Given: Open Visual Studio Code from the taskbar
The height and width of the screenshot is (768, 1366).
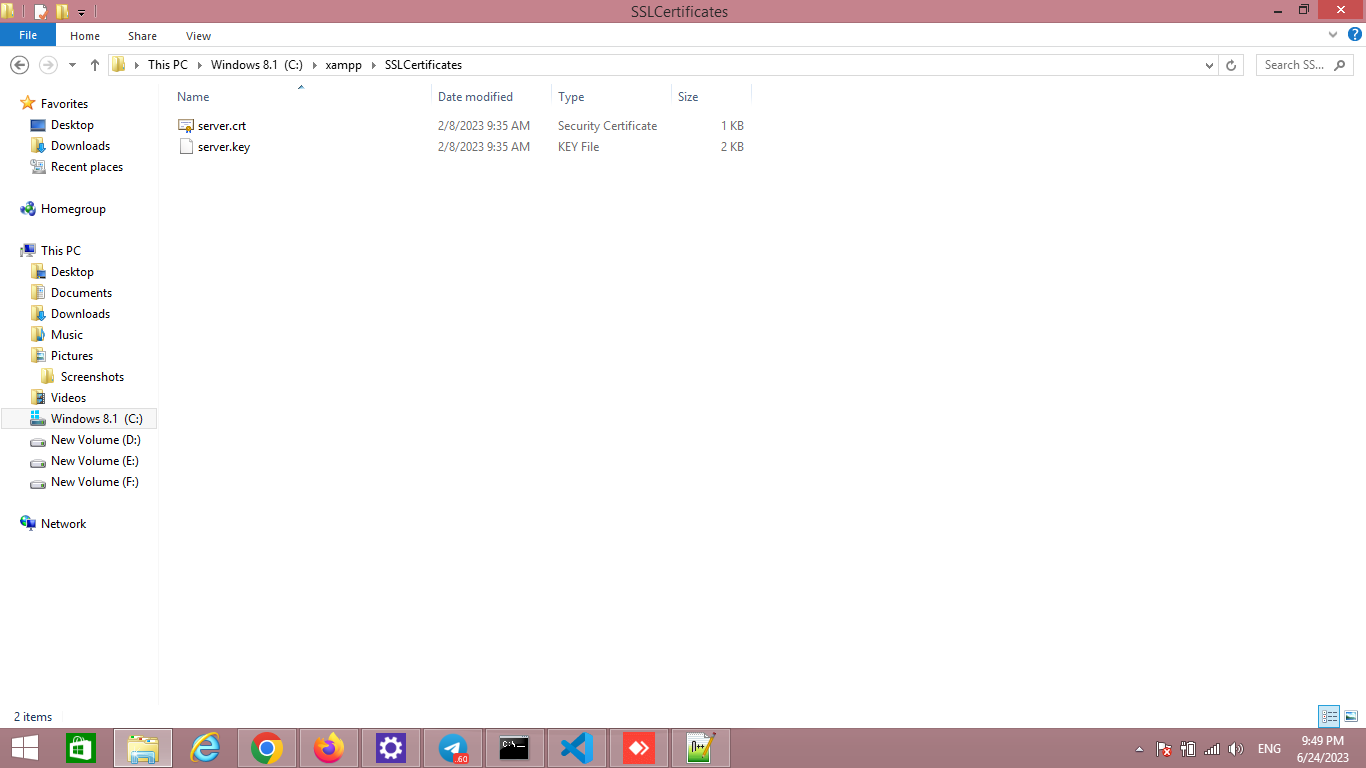Looking at the screenshot, I should 577,748.
